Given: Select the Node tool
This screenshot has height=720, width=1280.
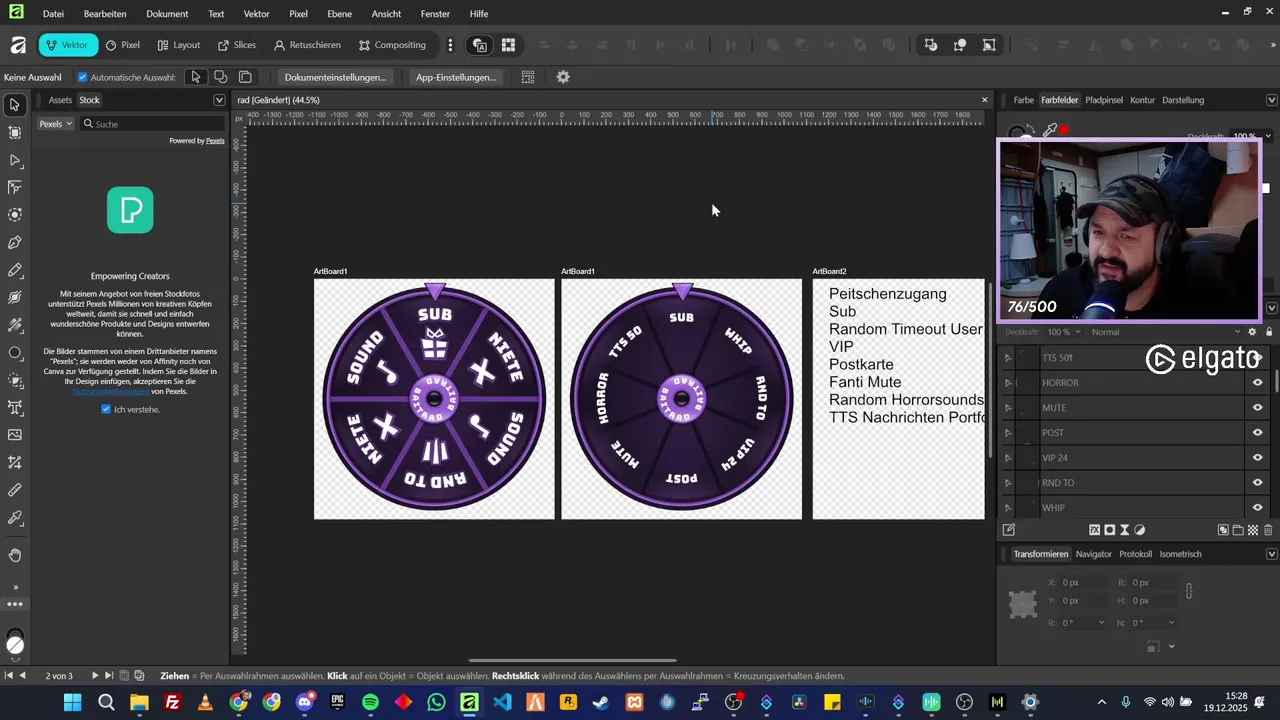Looking at the screenshot, I should [x=15, y=160].
